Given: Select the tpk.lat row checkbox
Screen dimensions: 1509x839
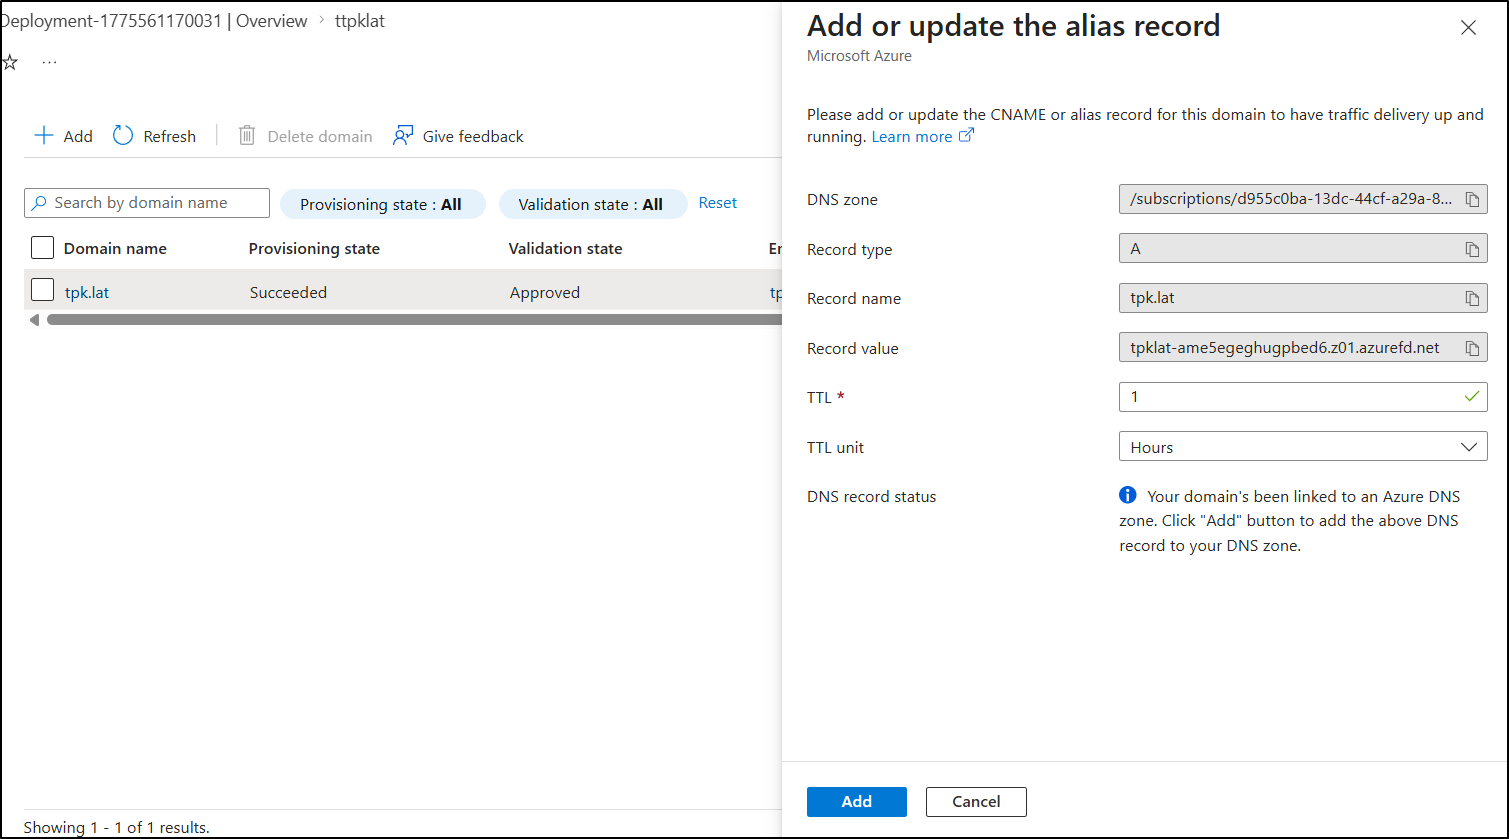Looking at the screenshot, I should tap(42, 290).
